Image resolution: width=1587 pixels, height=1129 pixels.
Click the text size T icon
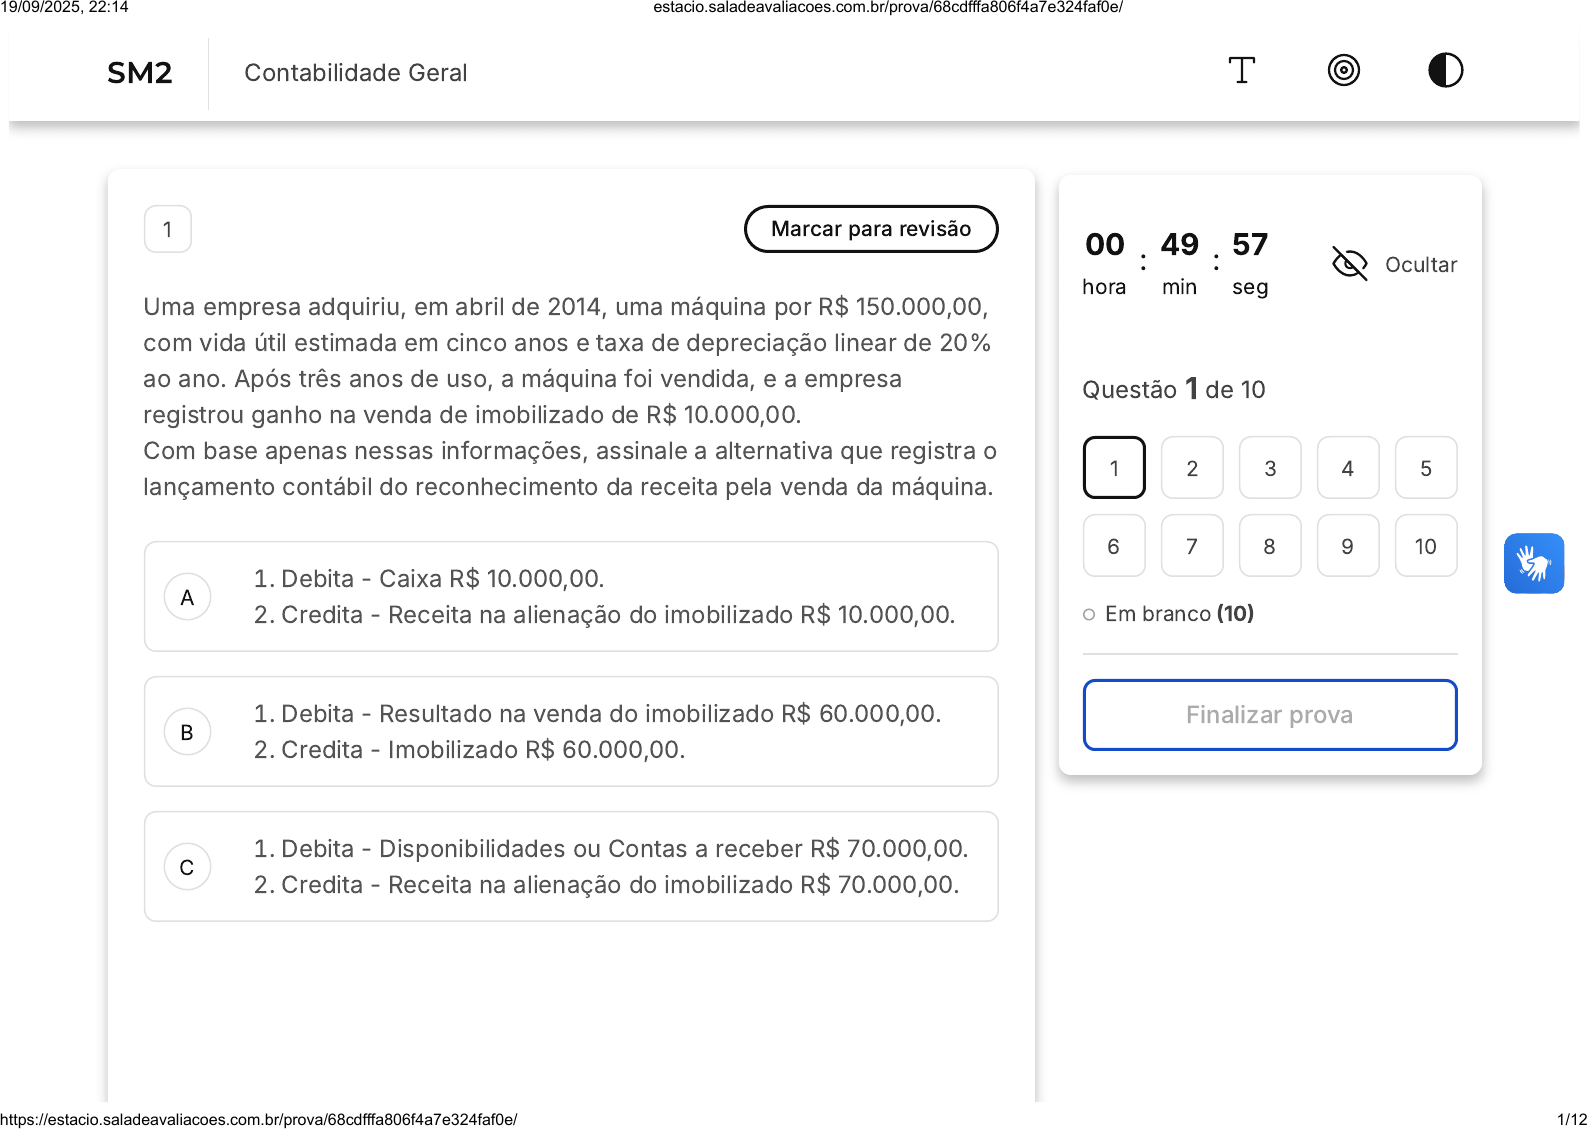pyautogui.click(x=1241, y=70)
